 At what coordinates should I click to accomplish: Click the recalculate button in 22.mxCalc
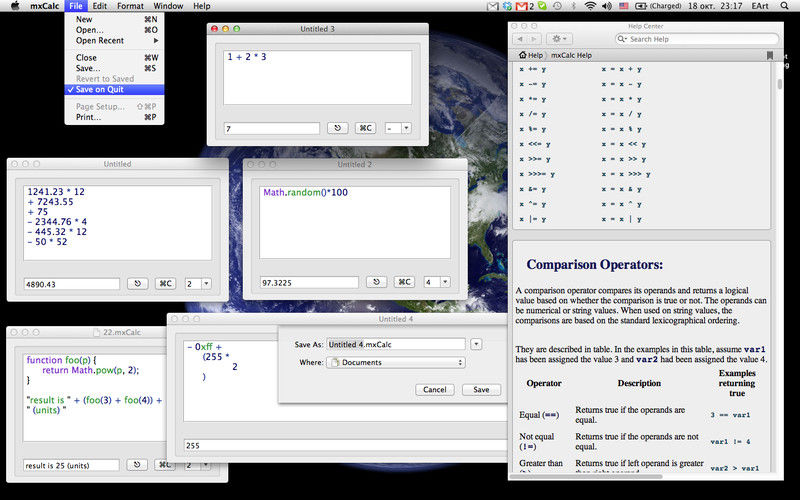137,465
